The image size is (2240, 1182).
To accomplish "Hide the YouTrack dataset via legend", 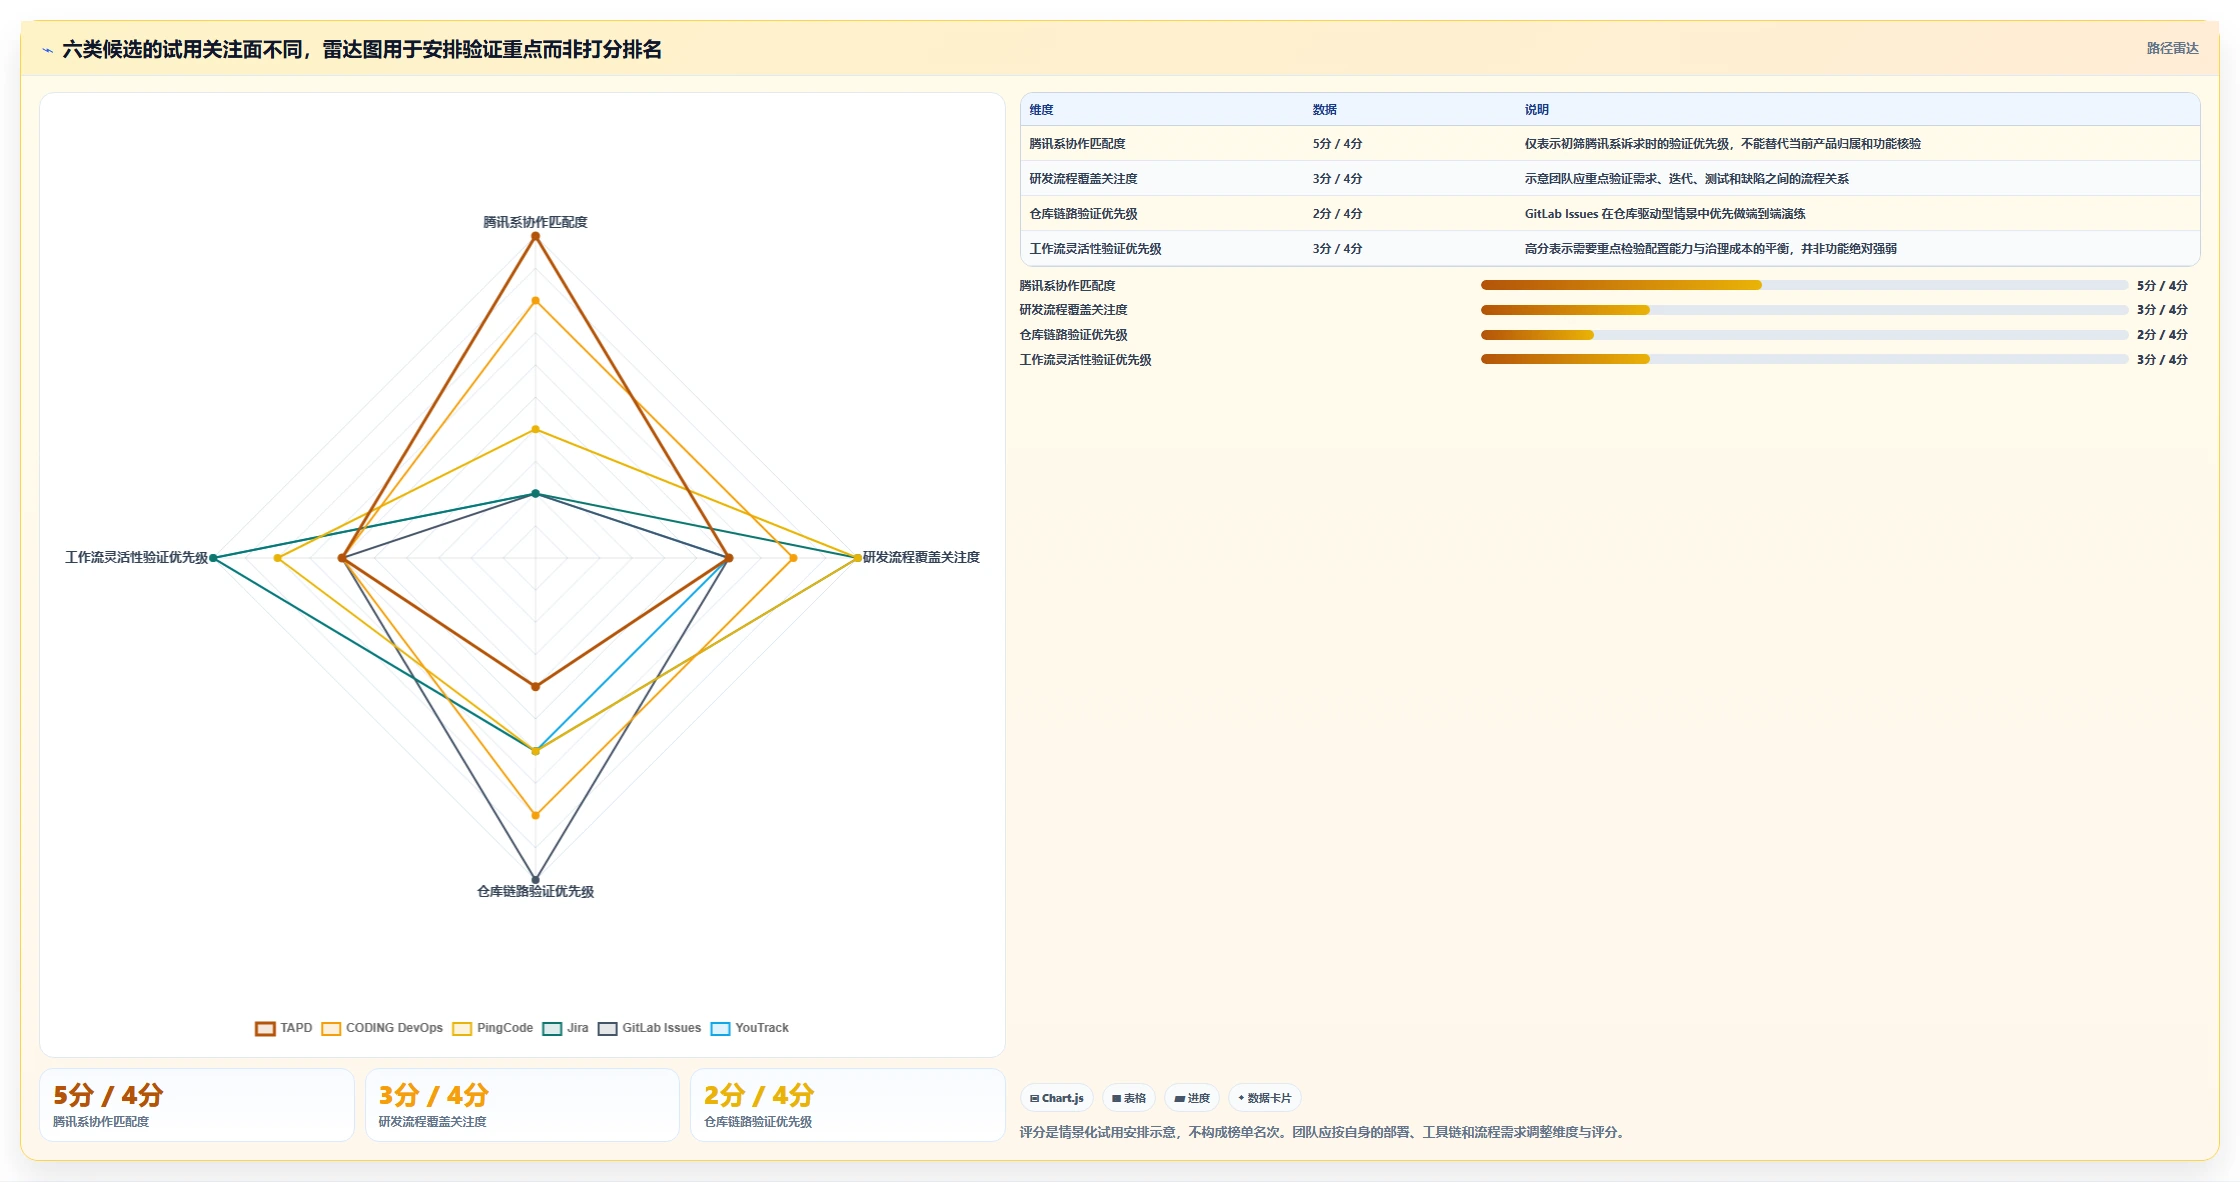I will click(x=720, y=1028).
